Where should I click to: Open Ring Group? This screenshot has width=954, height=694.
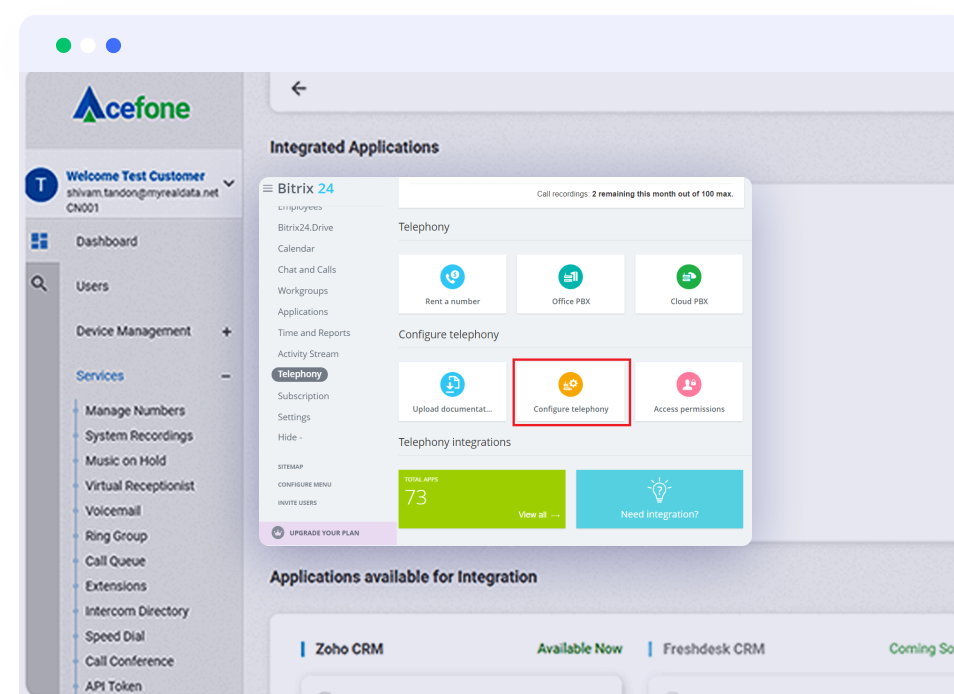pos(116,536)
